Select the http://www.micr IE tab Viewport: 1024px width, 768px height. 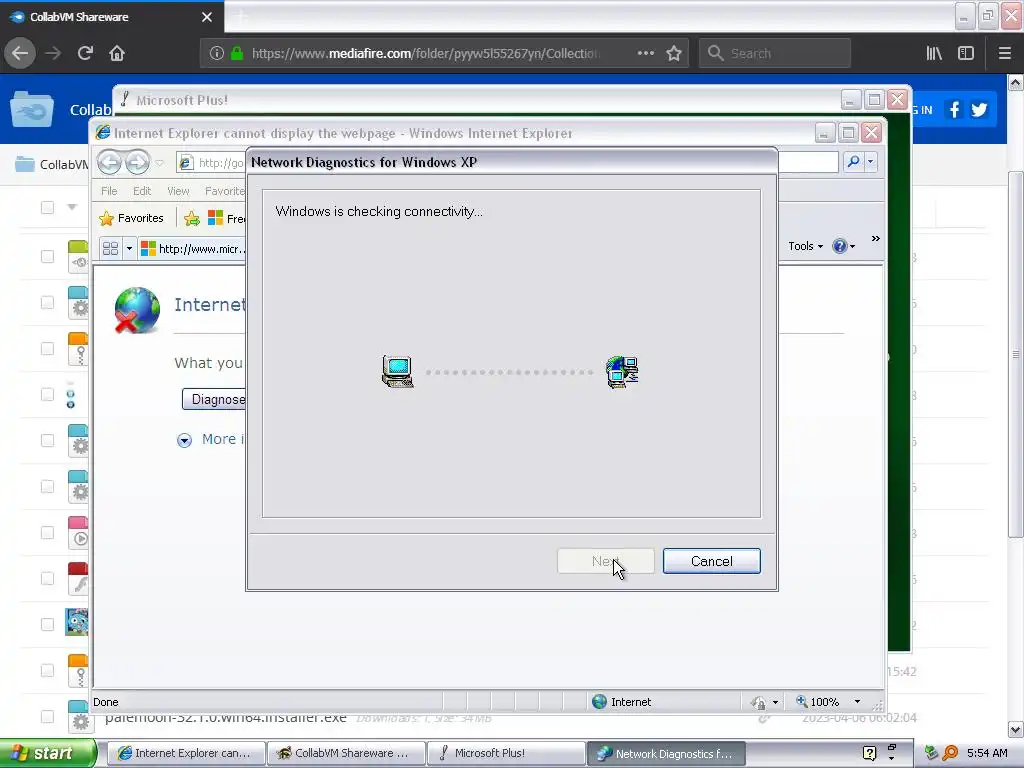(x=193, y=249)
